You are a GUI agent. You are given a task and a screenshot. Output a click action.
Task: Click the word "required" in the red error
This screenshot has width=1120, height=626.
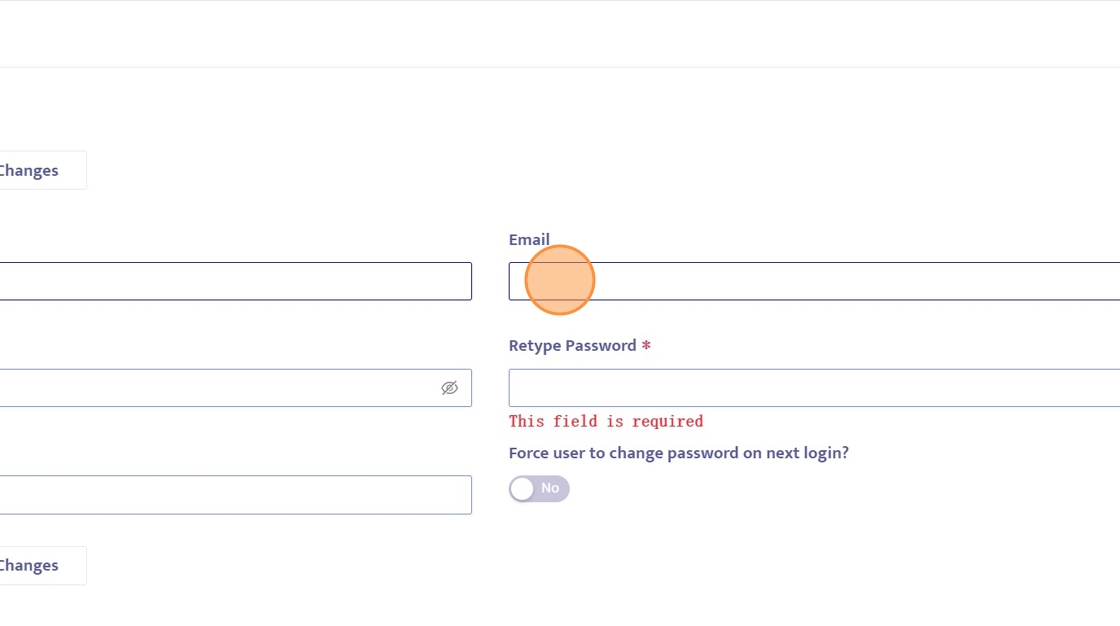(667, 421)
